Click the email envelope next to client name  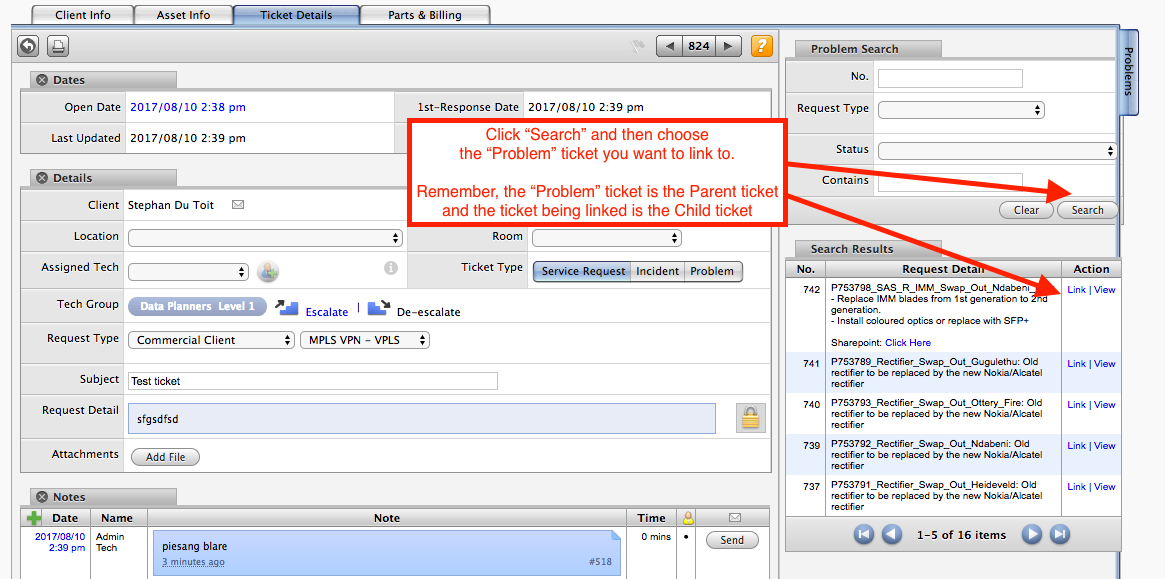pos(238,204)
